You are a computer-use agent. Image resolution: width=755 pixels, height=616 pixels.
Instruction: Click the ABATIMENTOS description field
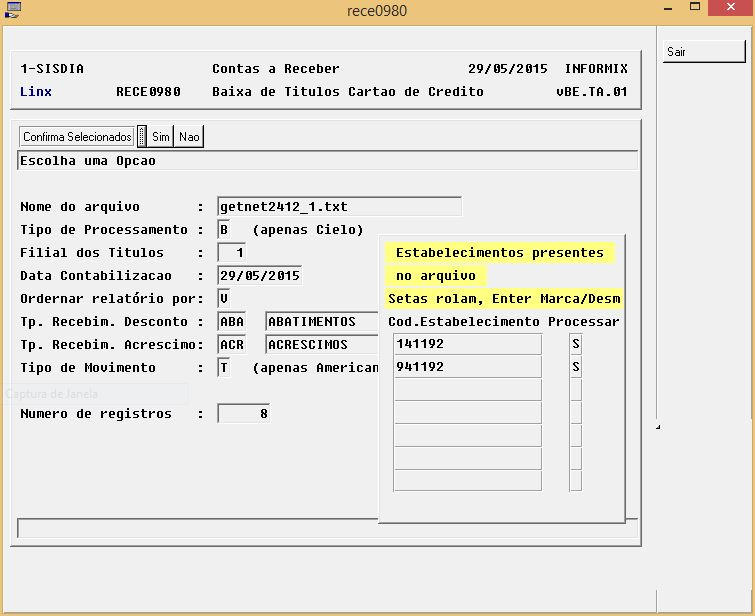tap(321, 322)
